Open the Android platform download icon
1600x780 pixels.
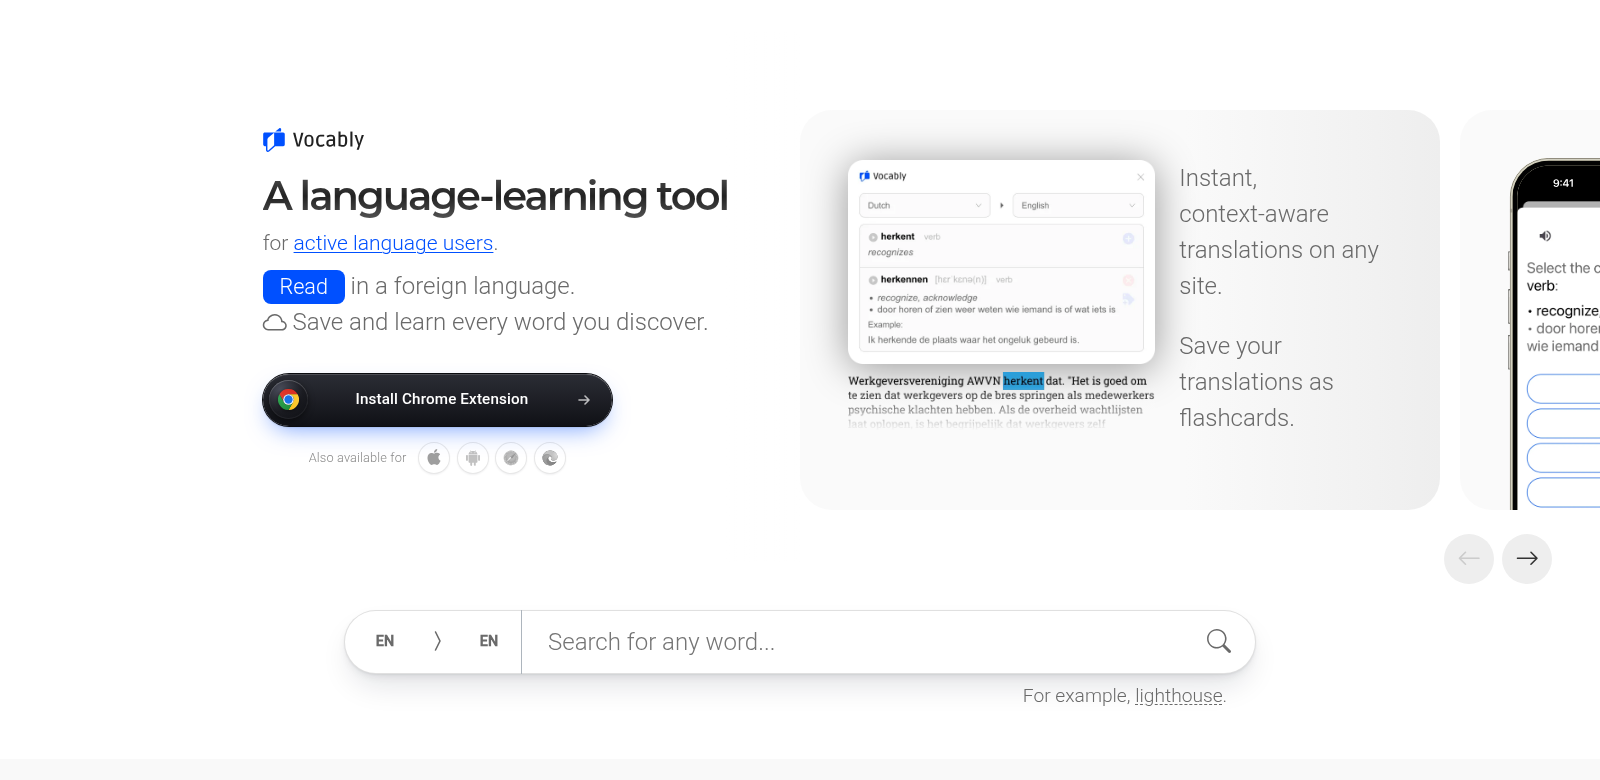click(x=473, y=458)
